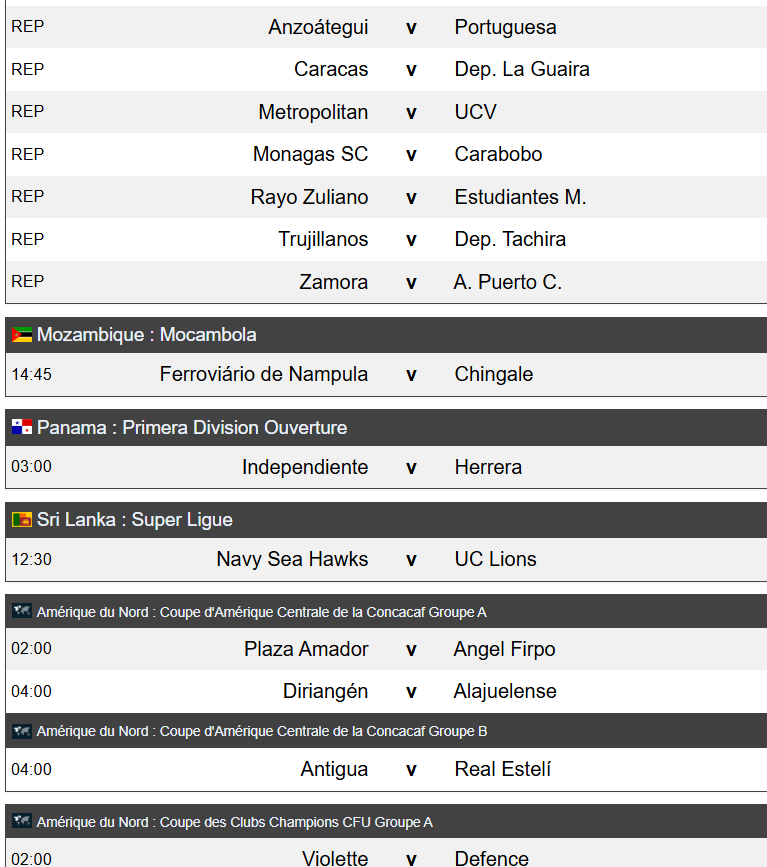Select the Antigua v Real Estelí match

coord(386,770)
